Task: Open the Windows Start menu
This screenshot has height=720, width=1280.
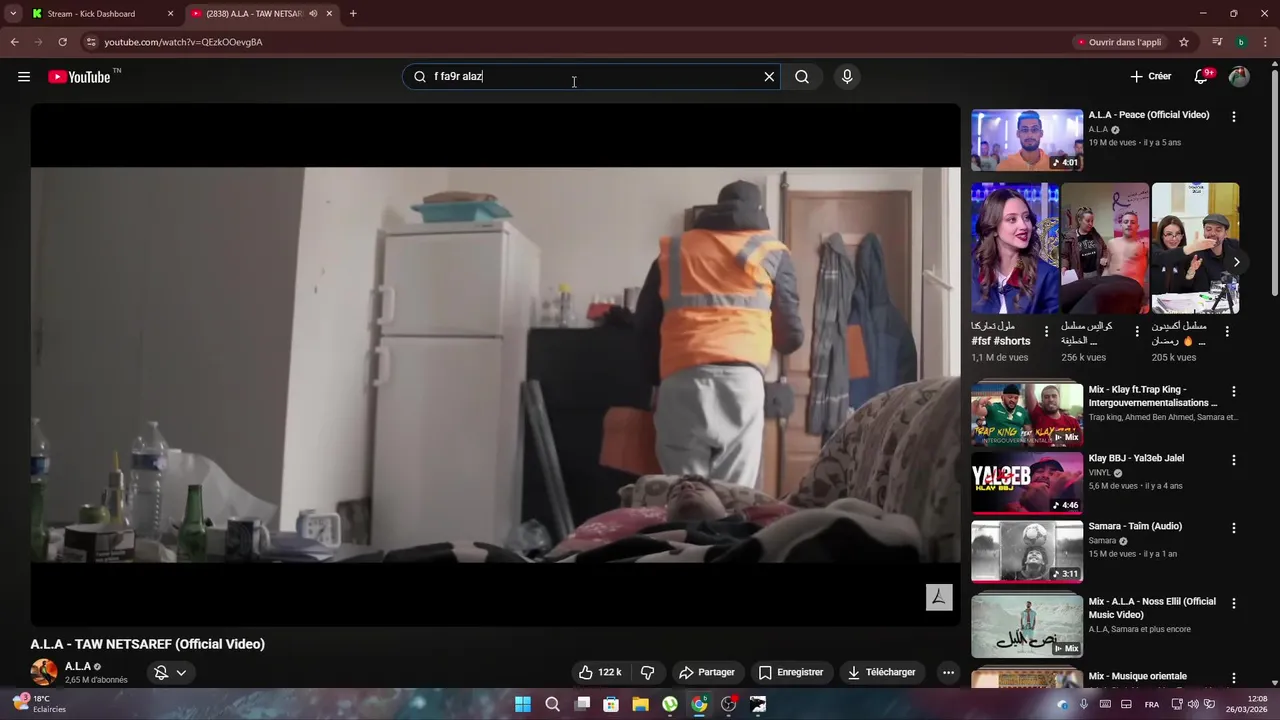Action: 523,704
